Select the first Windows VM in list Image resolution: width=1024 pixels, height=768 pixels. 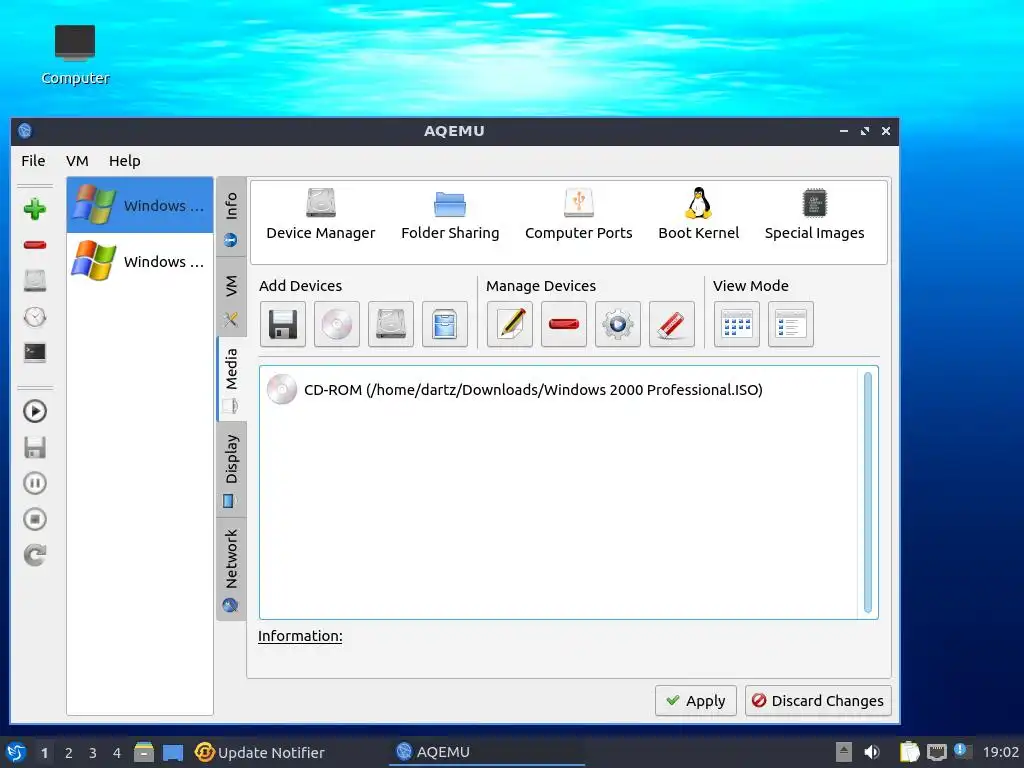[140, 205]
